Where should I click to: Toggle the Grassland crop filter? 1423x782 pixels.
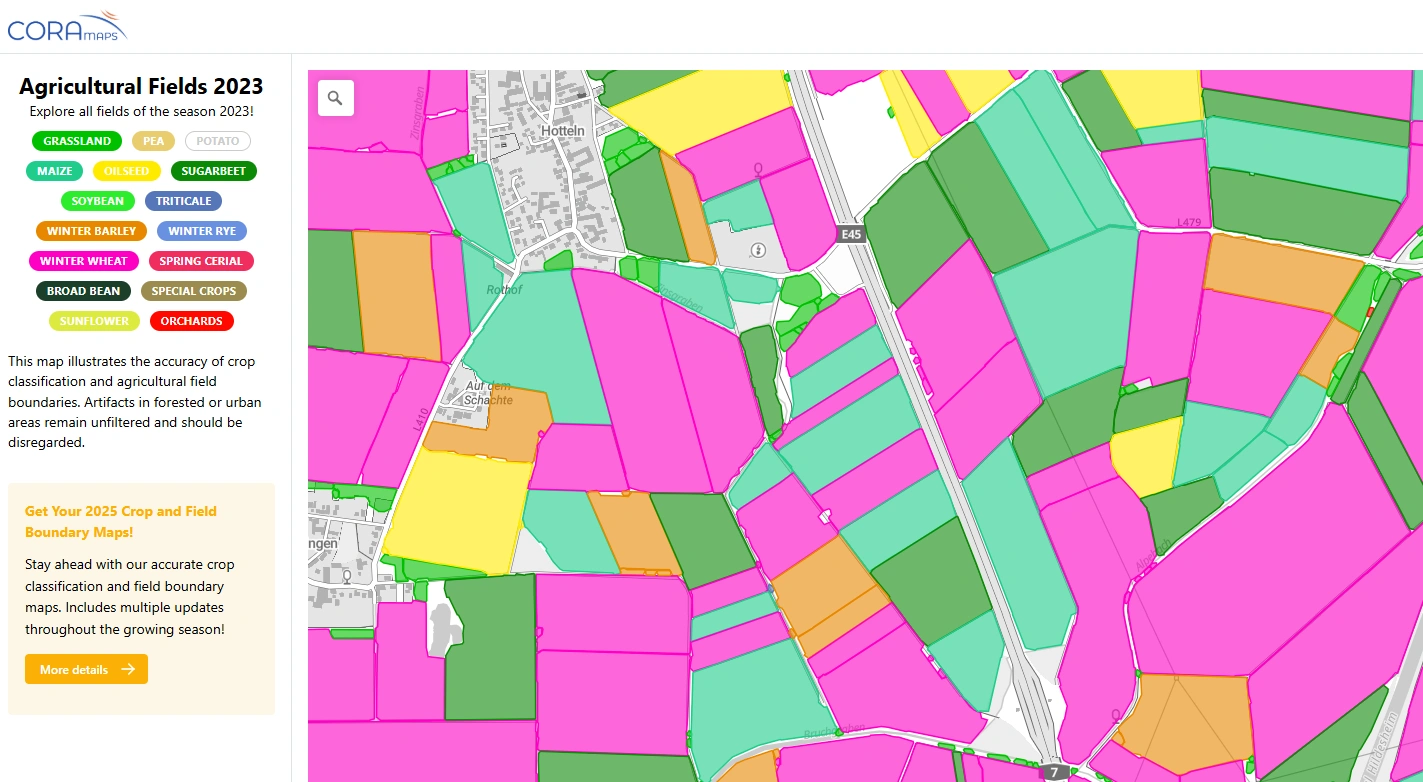tap(77, 141)
